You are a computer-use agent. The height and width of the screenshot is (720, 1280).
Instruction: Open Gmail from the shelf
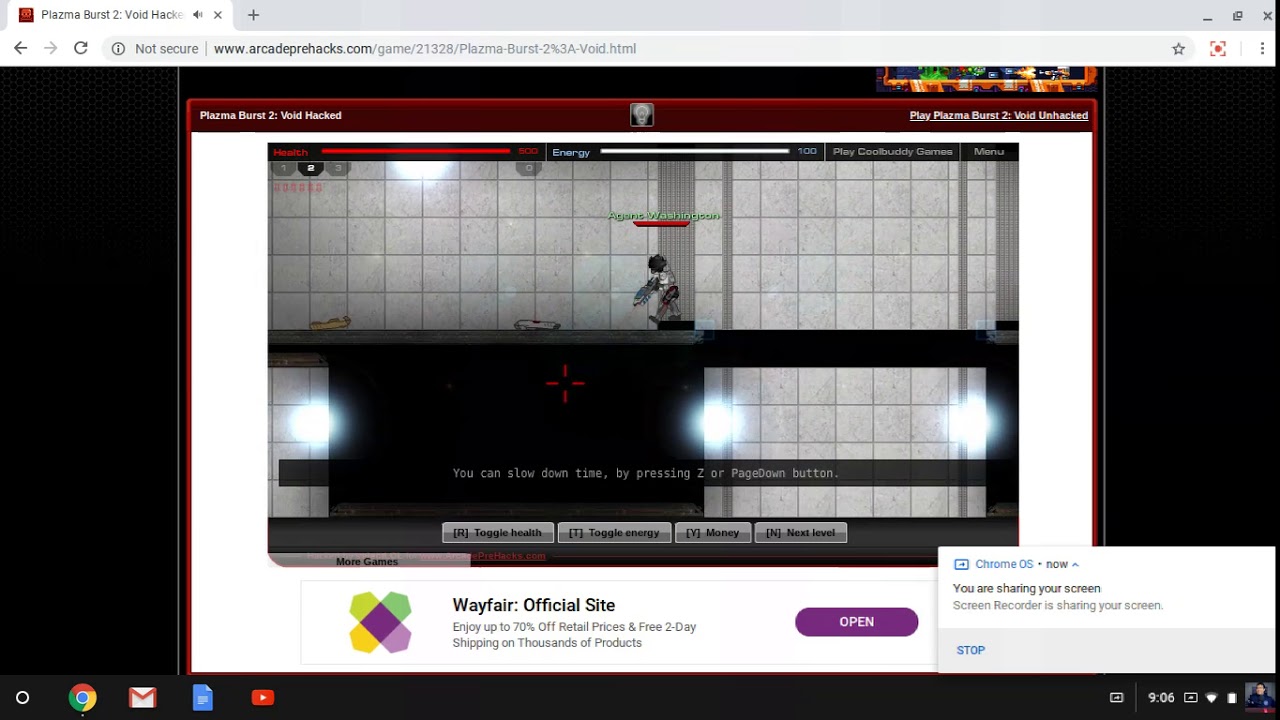tap(142, 697)
